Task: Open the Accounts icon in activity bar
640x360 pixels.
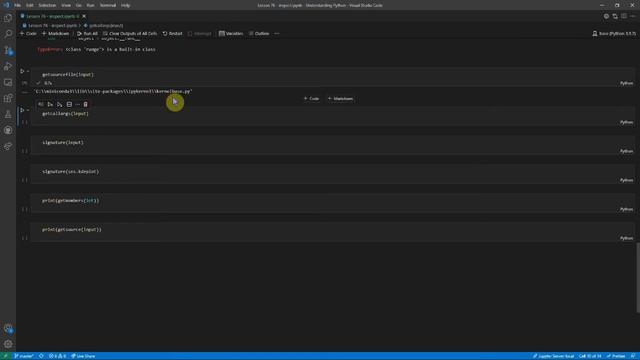Action: (x=8, y=328)
